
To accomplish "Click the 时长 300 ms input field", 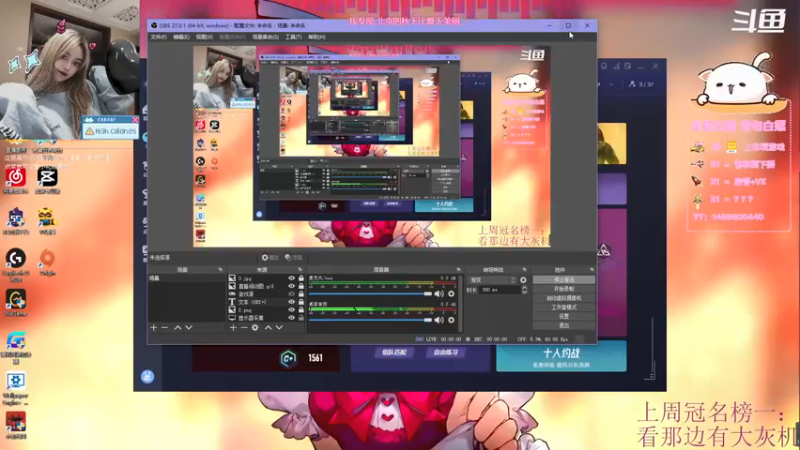I will (x=499, y=290).
